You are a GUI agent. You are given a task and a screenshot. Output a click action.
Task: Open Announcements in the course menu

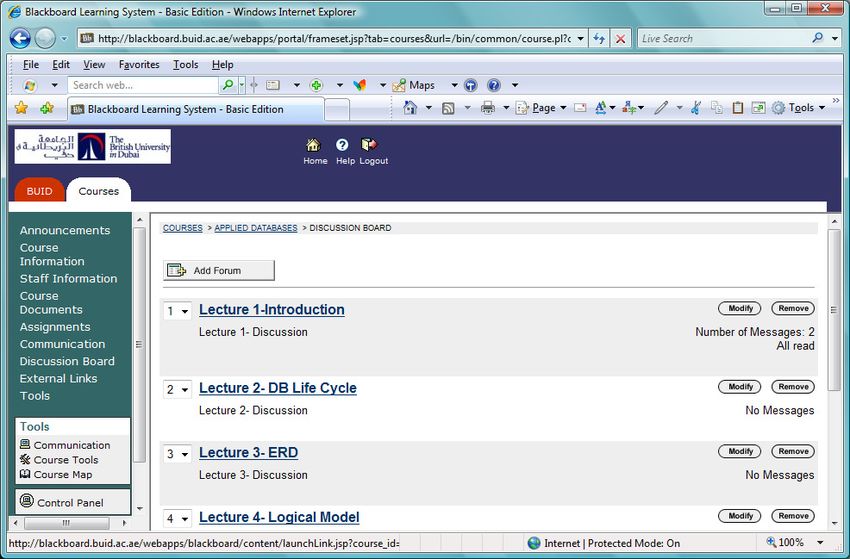[65, 230]
